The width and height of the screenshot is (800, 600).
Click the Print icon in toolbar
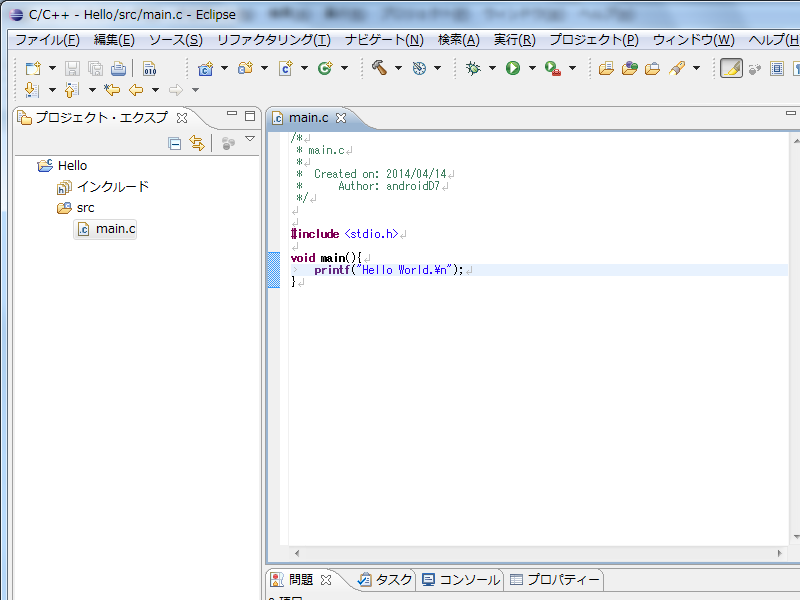(x=118, y=68)
